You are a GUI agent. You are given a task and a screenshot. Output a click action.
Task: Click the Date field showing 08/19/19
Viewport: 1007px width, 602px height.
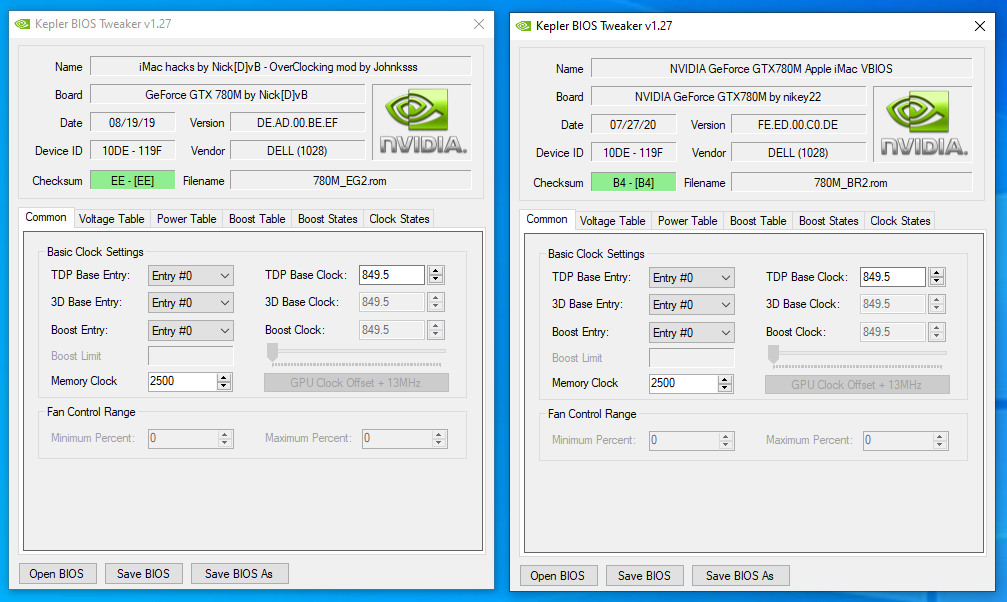pyautogui.click(x=132, y=123)
